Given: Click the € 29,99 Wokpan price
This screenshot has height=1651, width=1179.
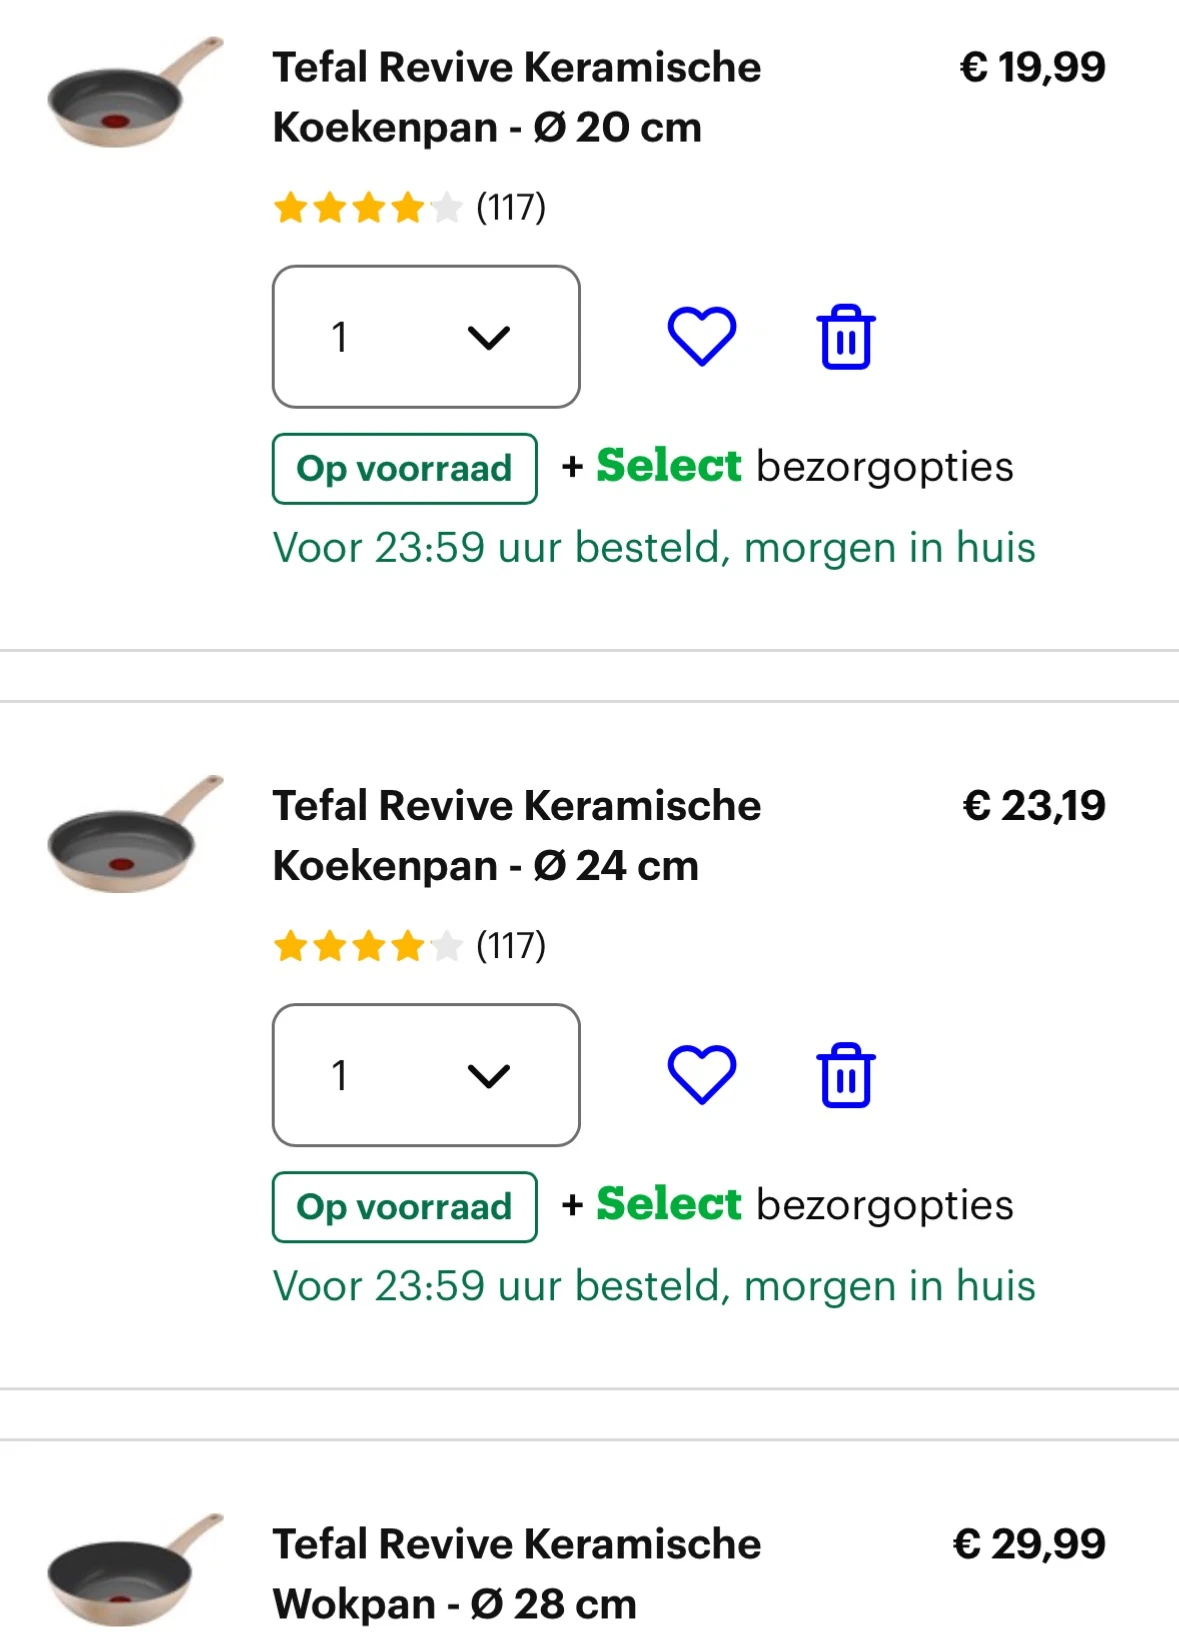Looking at the screenshot, I should [1029, 1544].
